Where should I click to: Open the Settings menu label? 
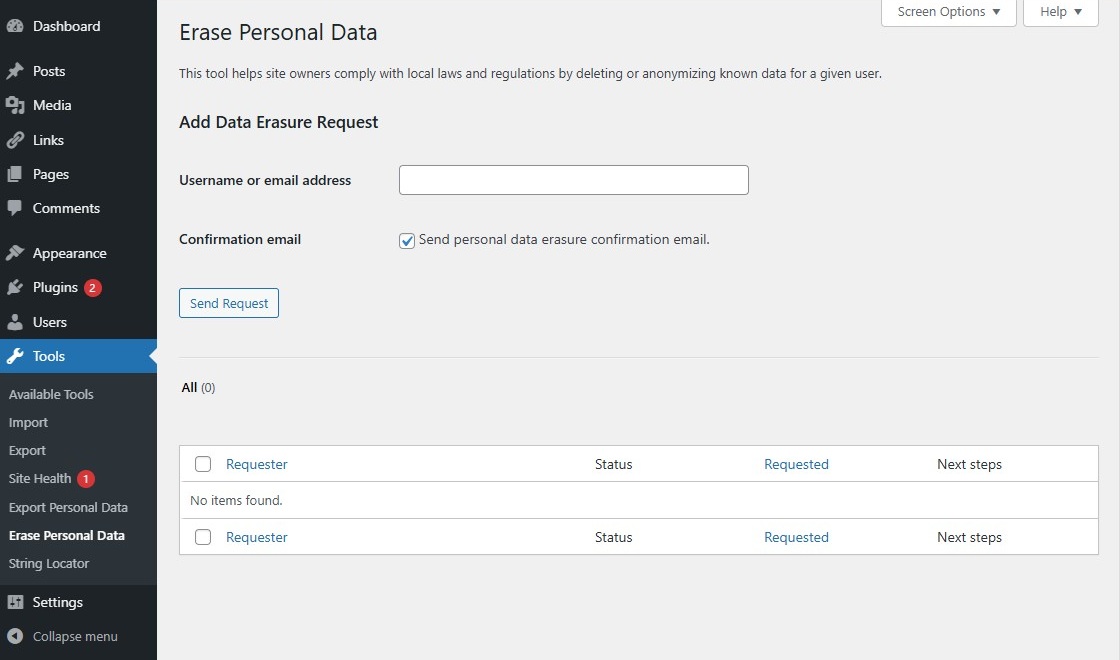(58, 602)
